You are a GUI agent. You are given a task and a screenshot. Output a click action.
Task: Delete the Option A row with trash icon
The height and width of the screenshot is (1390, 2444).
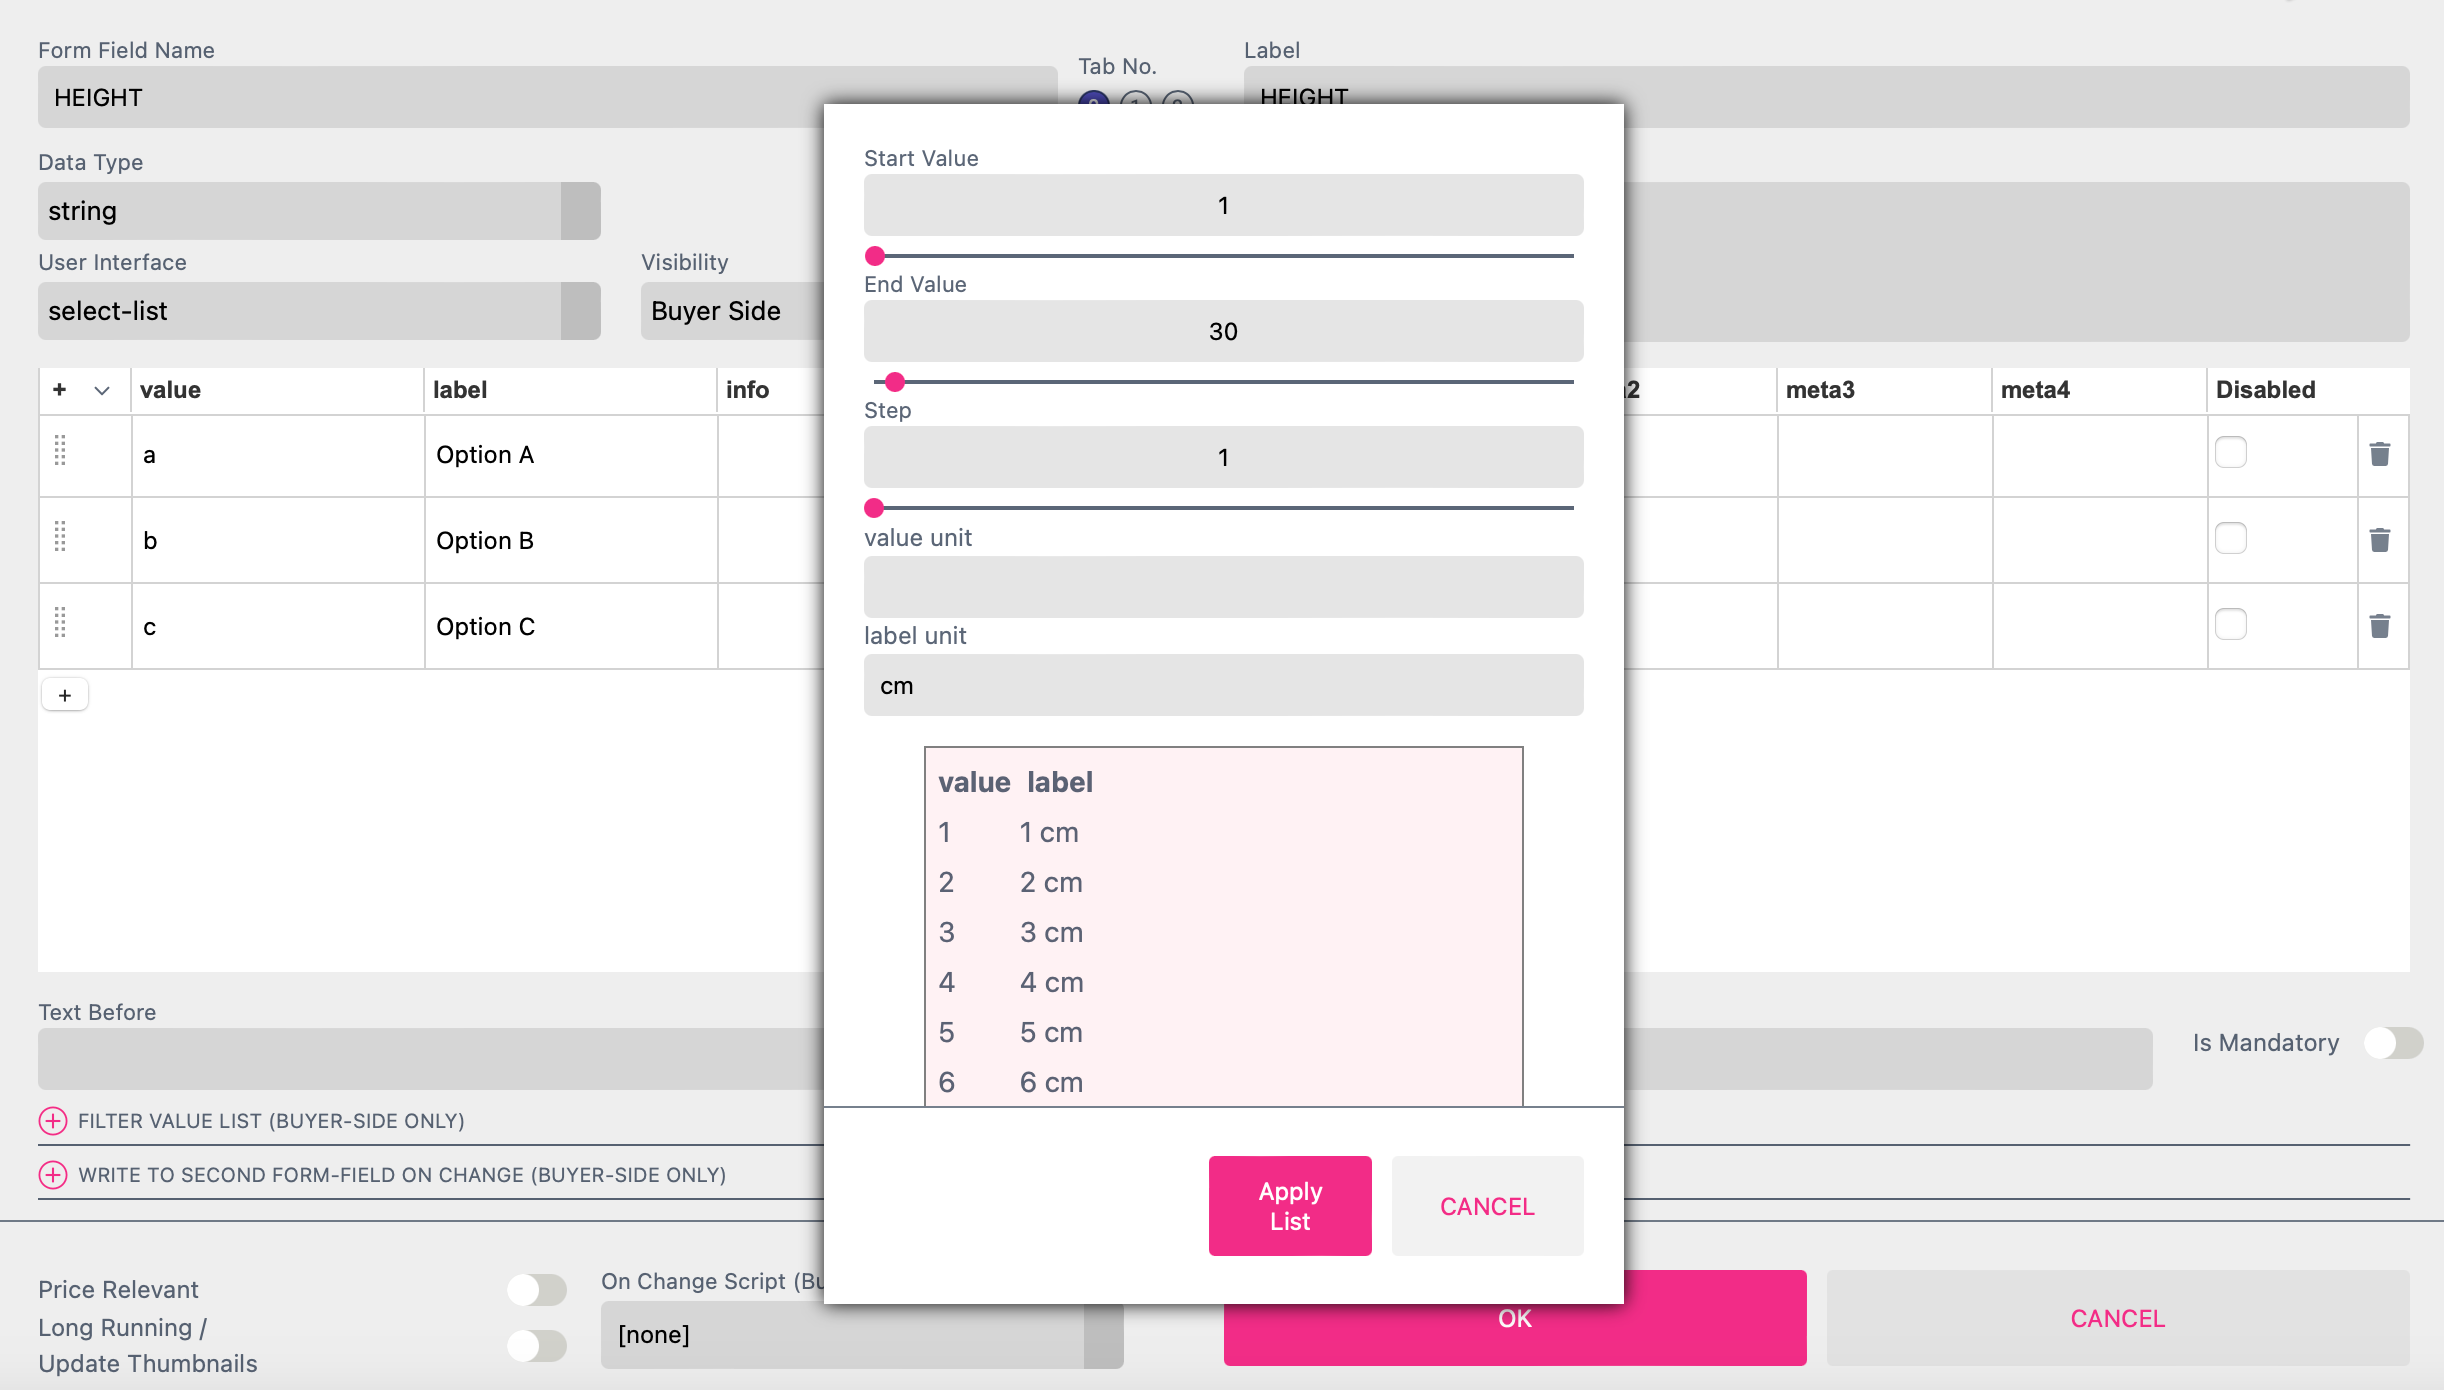point(2379,455)
